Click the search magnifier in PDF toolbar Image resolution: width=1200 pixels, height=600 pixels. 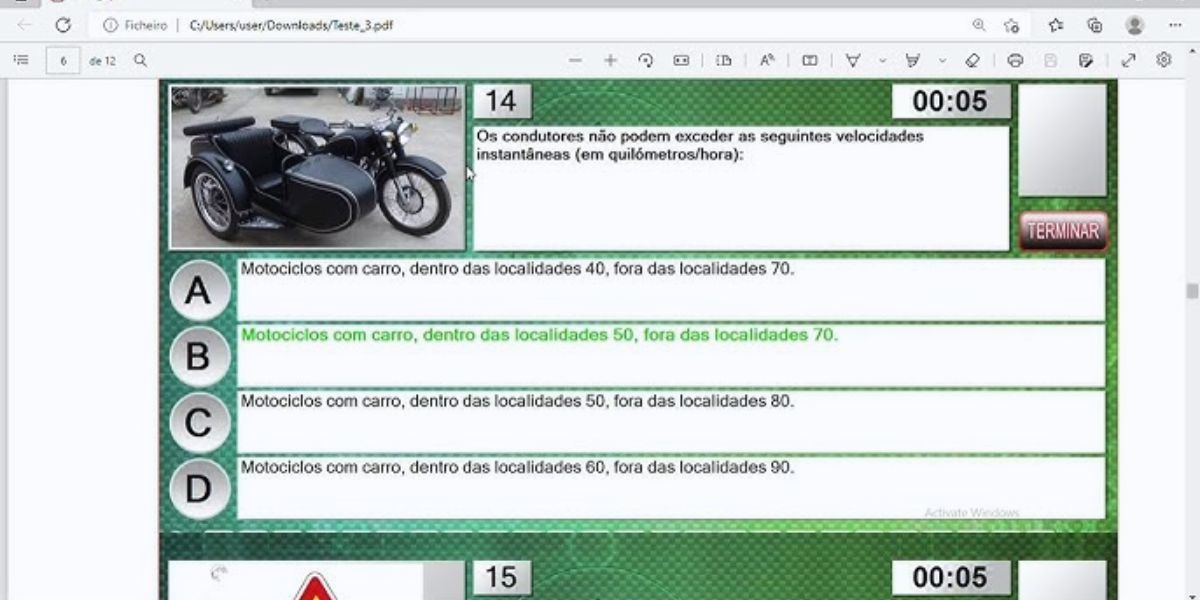[141, 60]
